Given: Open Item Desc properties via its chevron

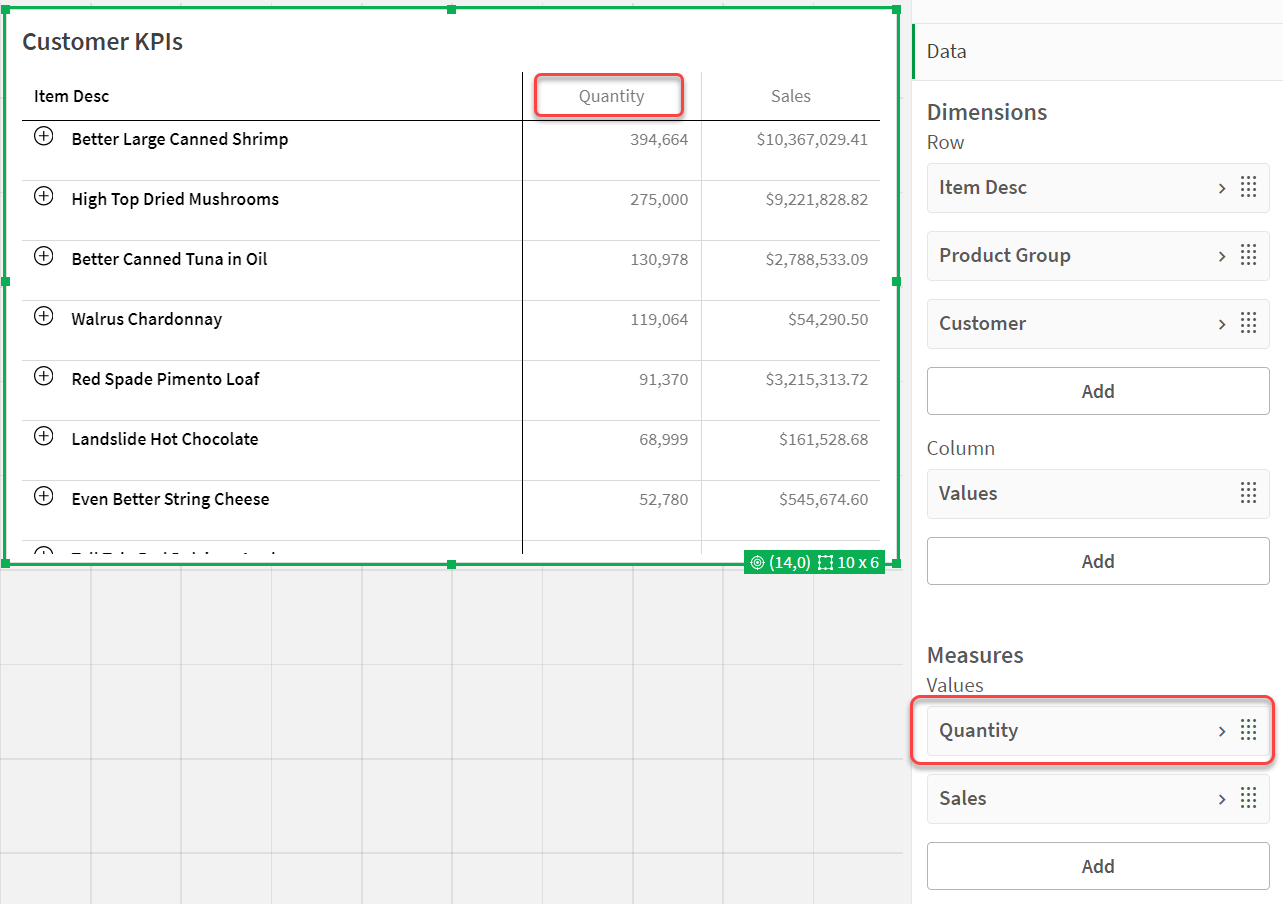Looking at the screenshot, I should point(1221,187).
